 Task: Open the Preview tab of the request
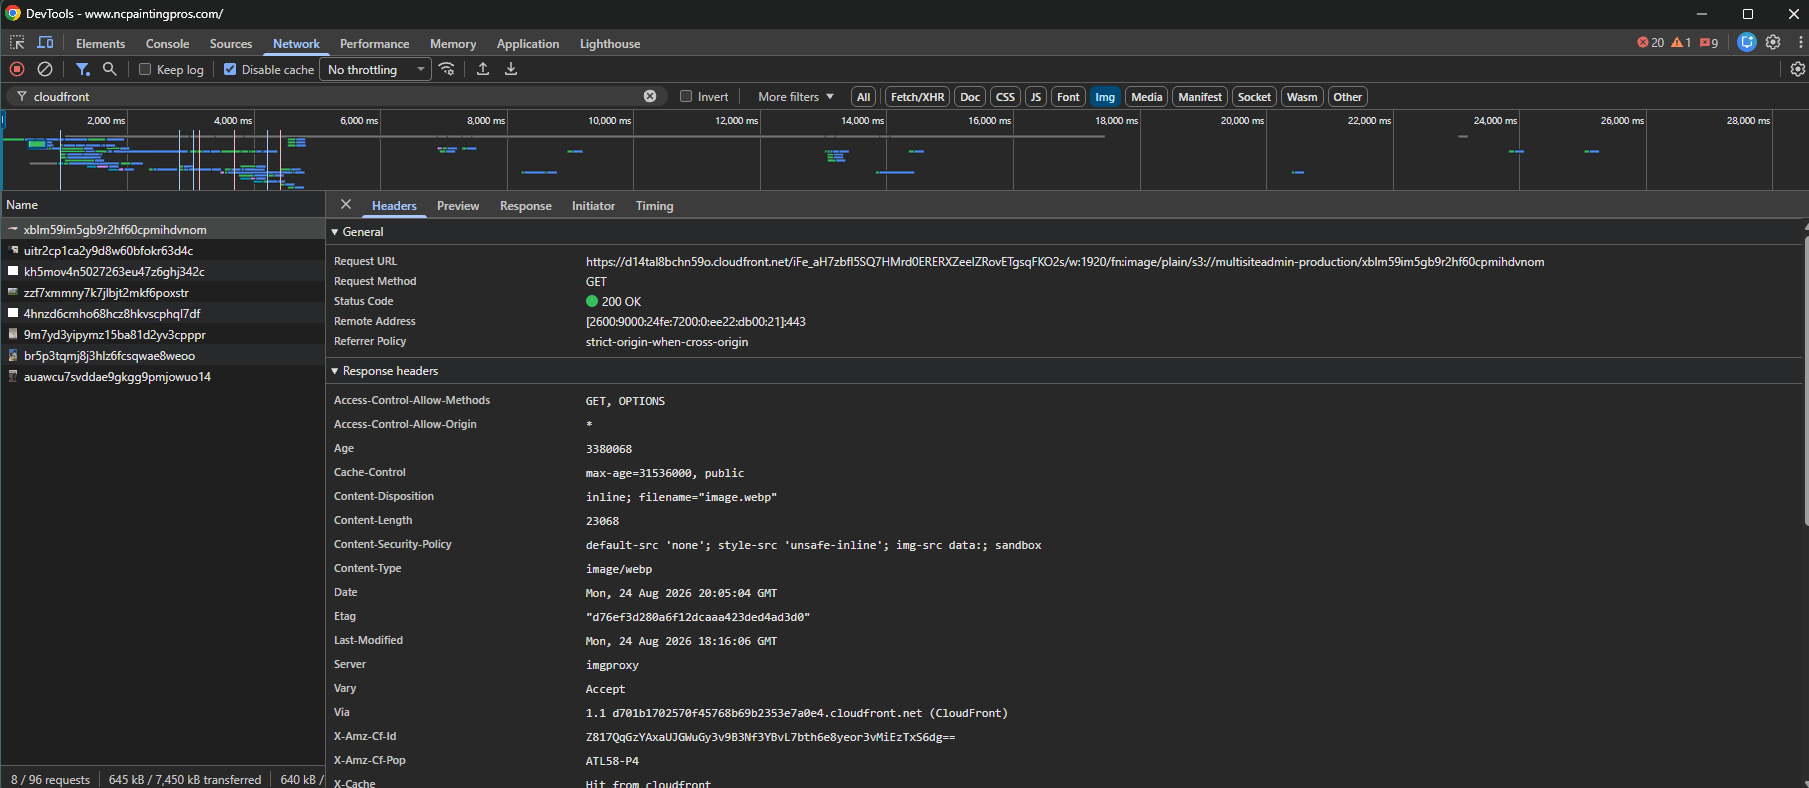[x=458, y=206]
